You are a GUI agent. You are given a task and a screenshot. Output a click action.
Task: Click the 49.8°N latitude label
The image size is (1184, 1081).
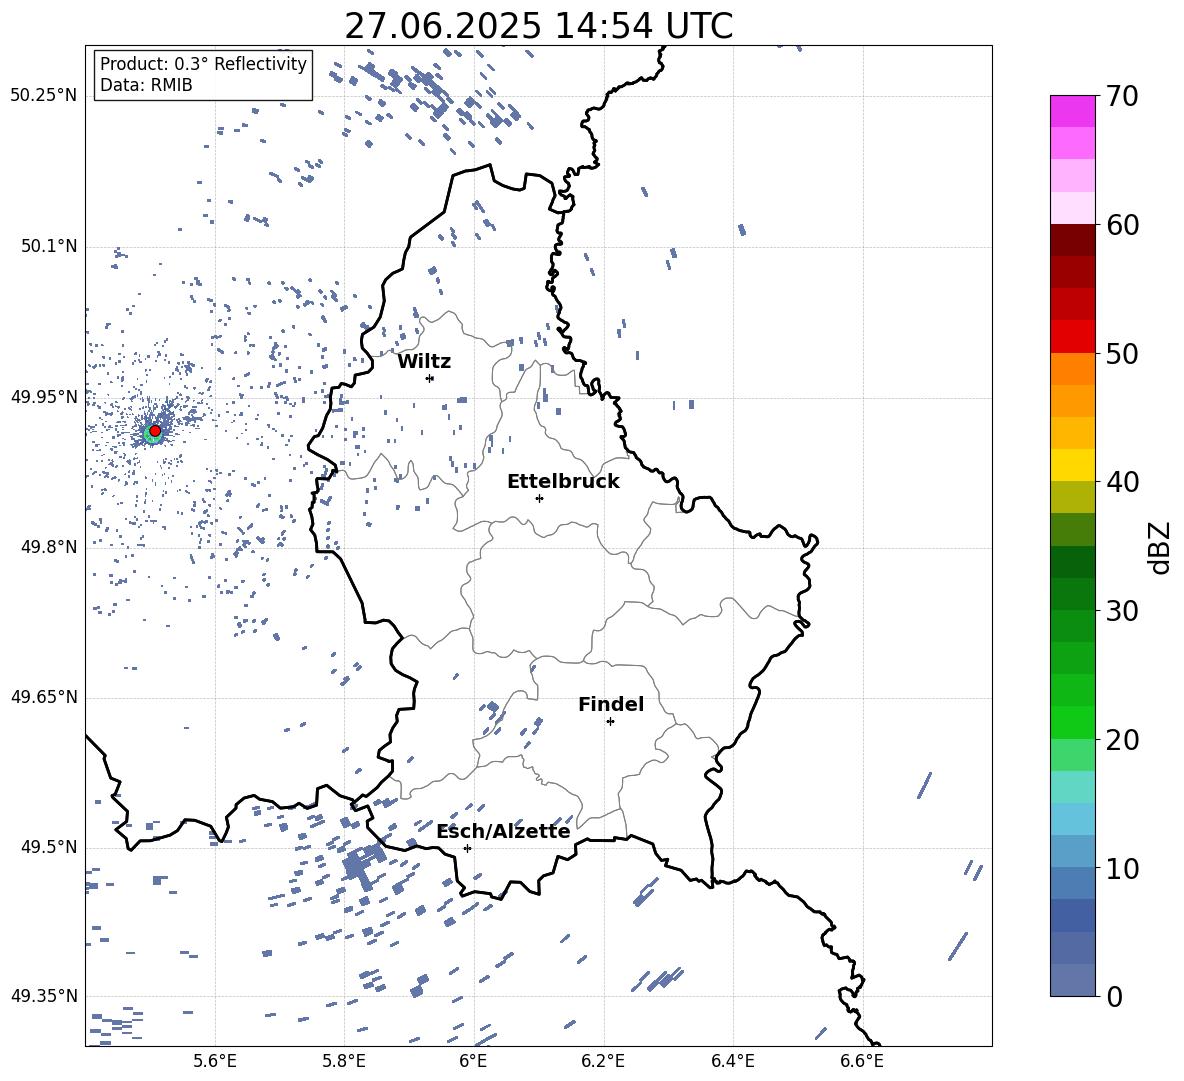coord(48,547)
